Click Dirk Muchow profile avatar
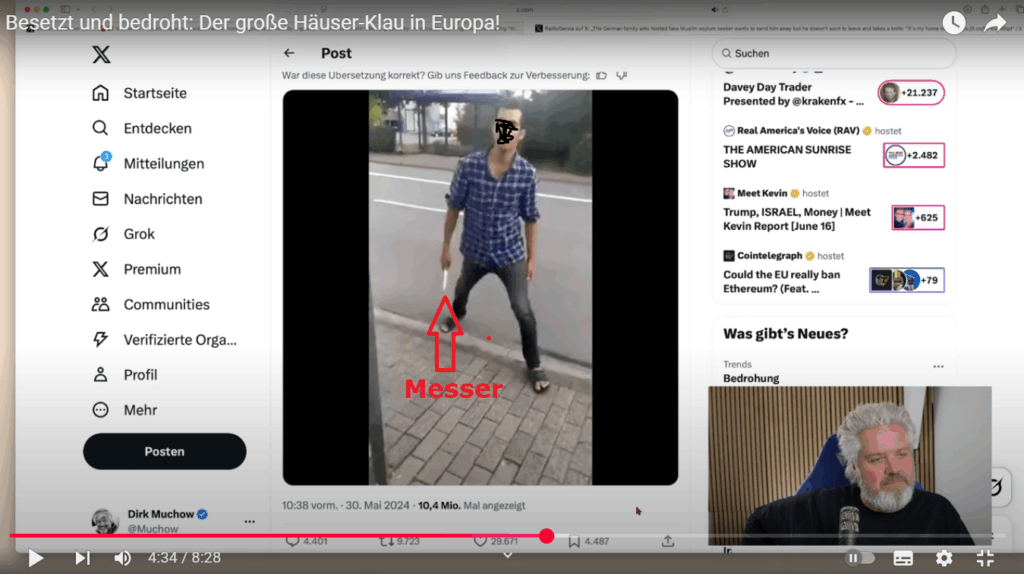 (x=104, y=521)
